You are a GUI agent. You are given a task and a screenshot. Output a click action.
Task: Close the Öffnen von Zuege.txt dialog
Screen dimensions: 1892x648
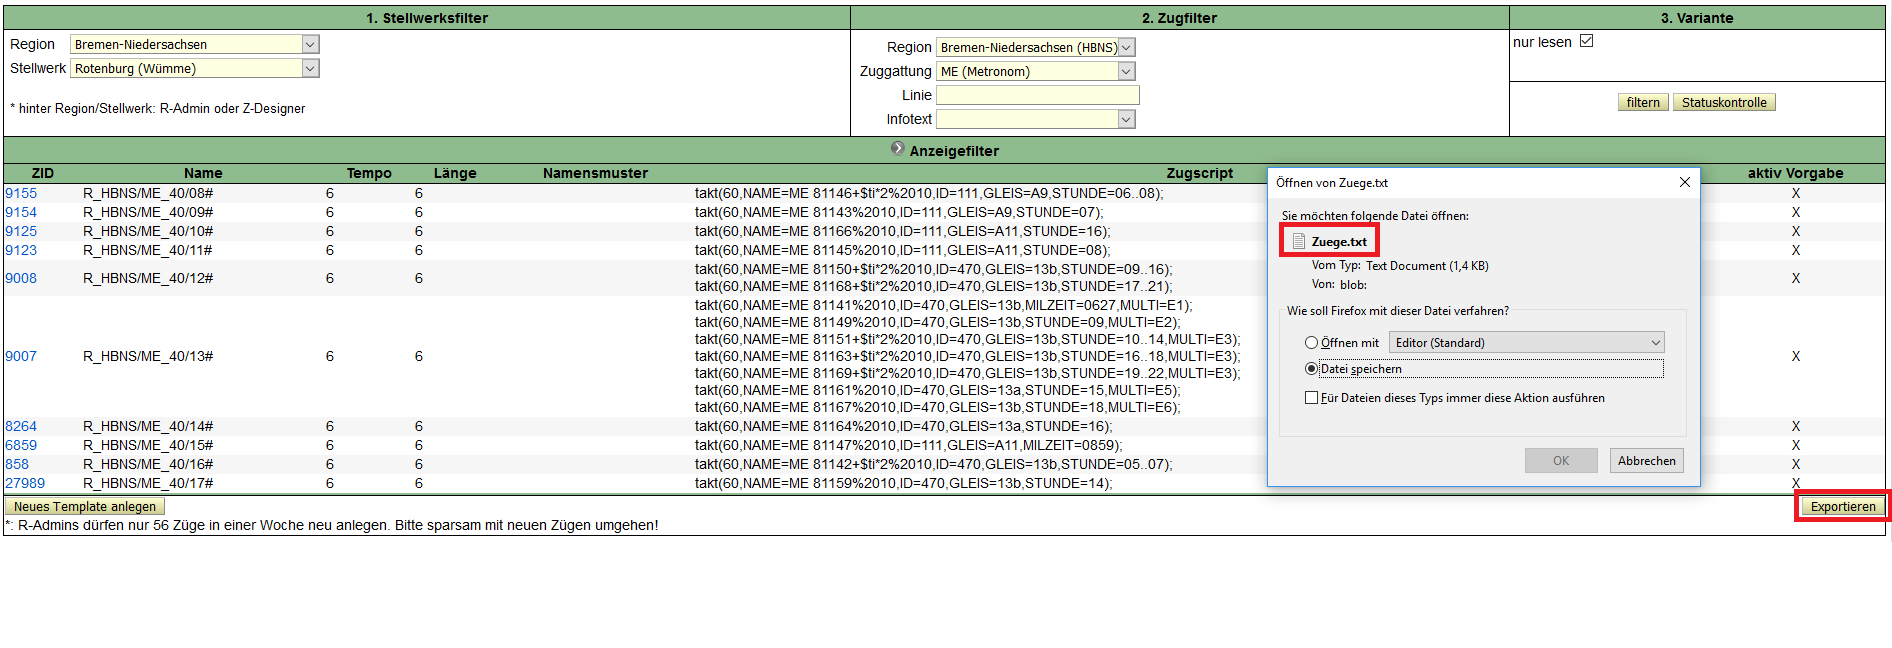pyautogui.click(x=1684, y=182)
